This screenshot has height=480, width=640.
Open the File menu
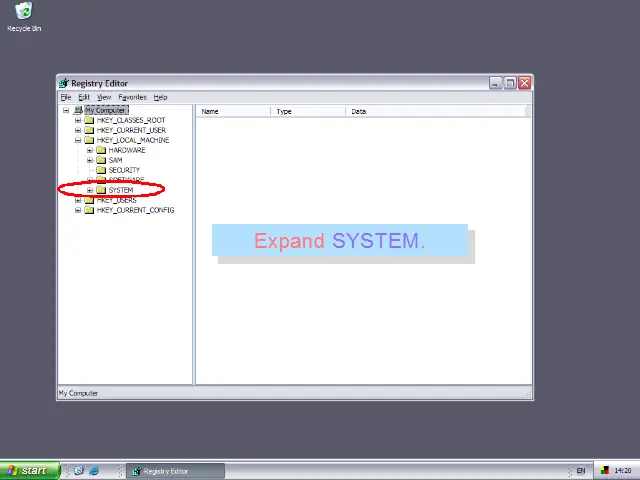click(66, 97)
